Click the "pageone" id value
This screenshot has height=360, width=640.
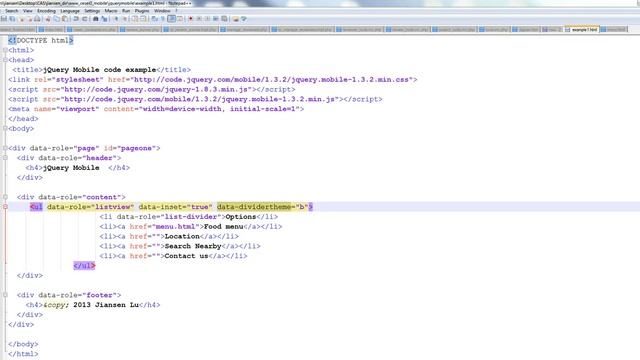click(x=136, y=148)
